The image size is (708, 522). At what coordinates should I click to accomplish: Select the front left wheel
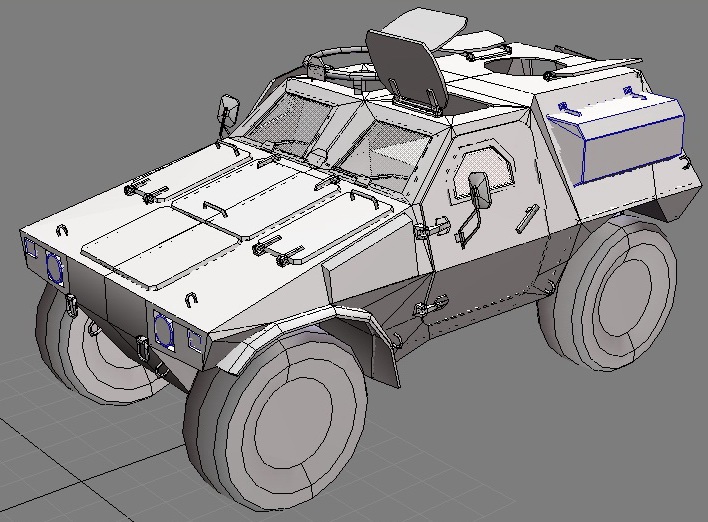coord(86,345)
